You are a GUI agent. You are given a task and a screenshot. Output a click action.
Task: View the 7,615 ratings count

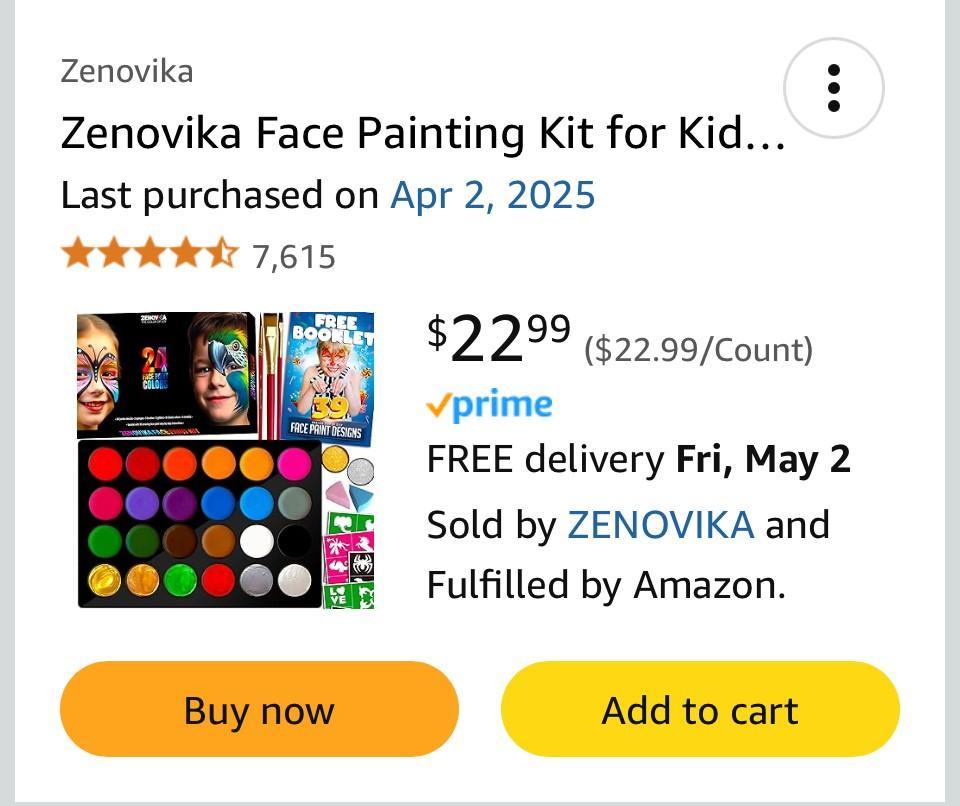[293, 257]
